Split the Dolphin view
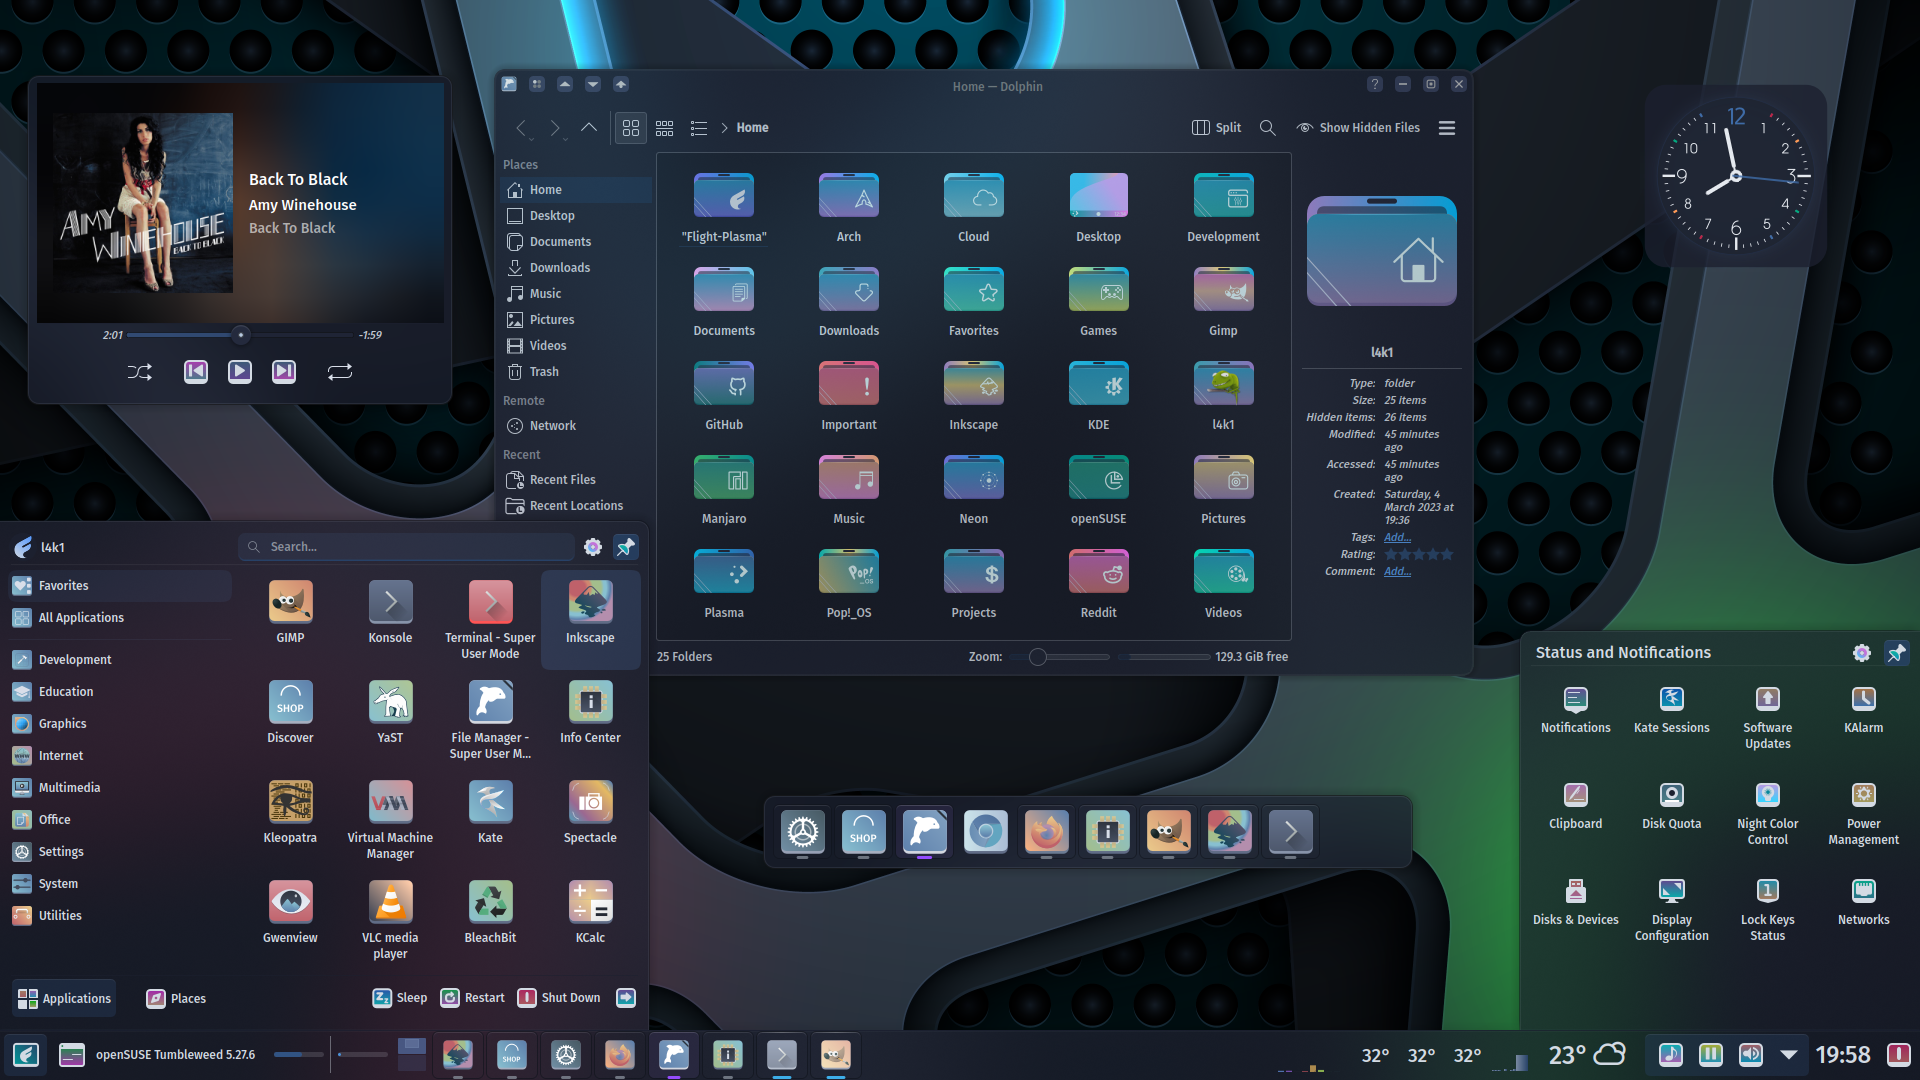 (1216, 128)
